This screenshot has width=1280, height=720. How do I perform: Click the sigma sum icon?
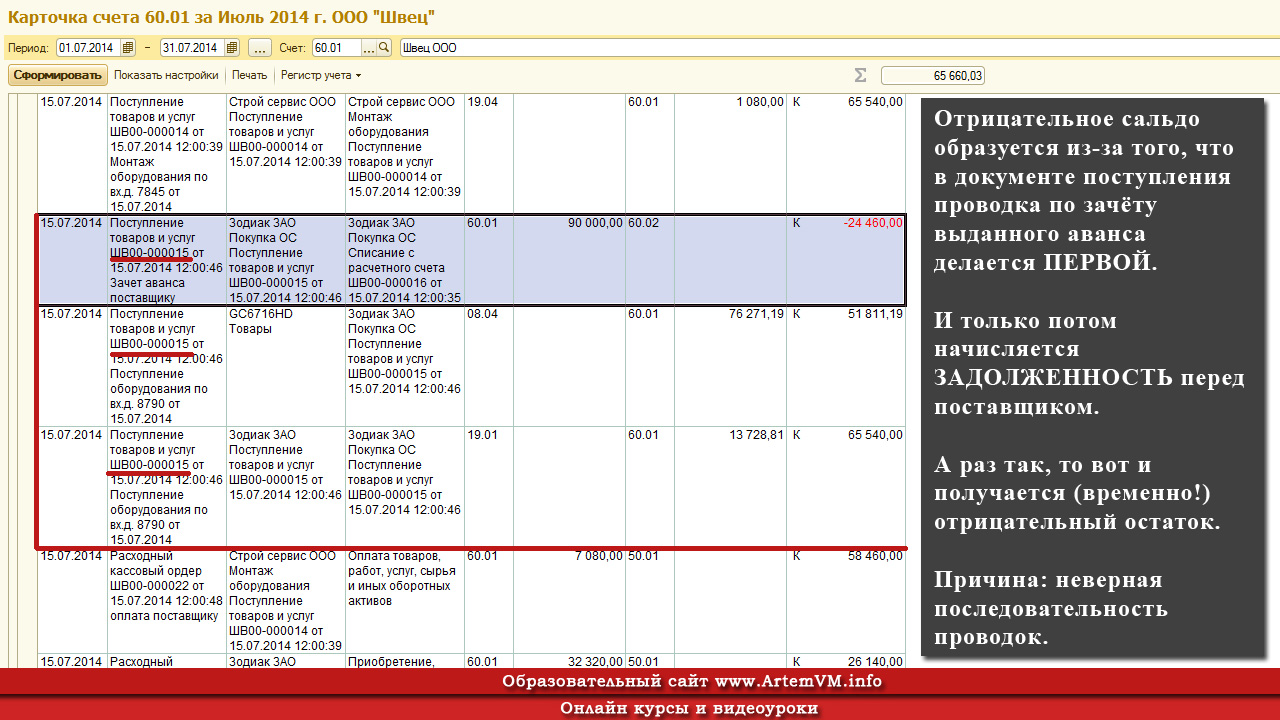[x=860, y=76]
